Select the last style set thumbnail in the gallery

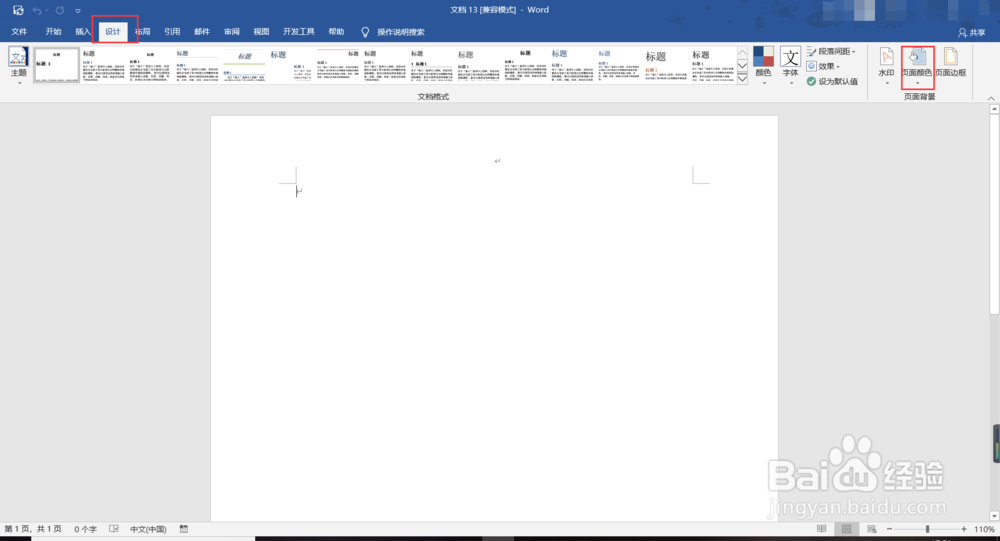coord(713,65)
